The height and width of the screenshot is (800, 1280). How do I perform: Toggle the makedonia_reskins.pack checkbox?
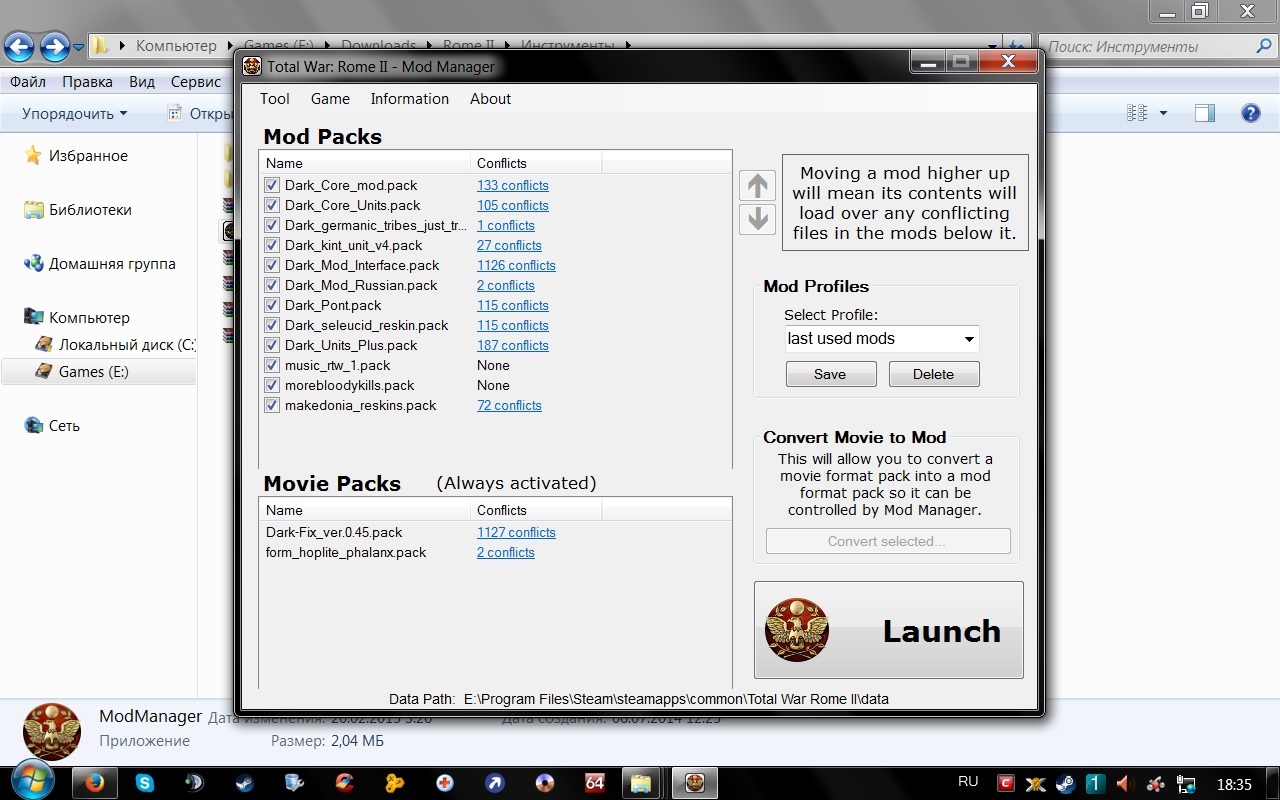(272, 405)
